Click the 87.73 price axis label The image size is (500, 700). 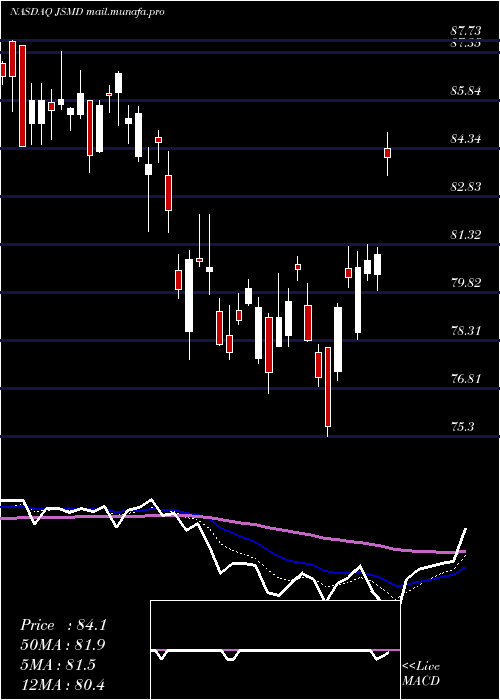click(x=466, y=31)
